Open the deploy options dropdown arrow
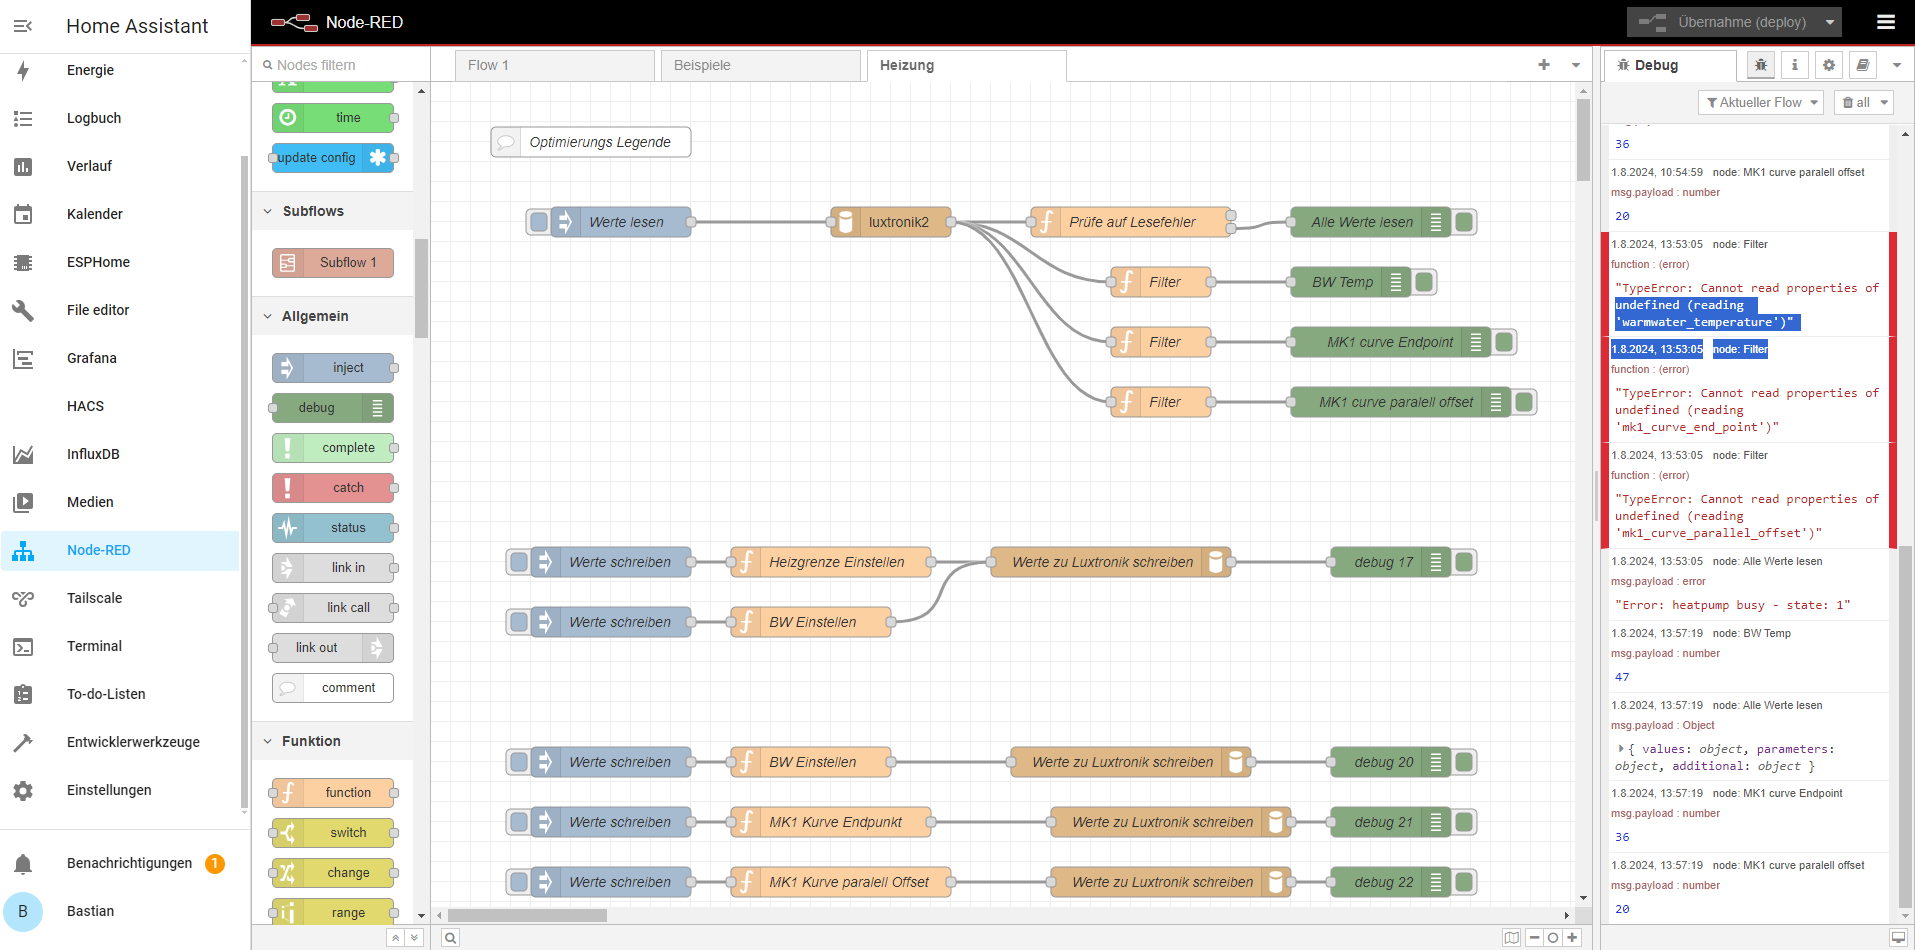The image size is (1915, 950). [x=1830, y=22]
